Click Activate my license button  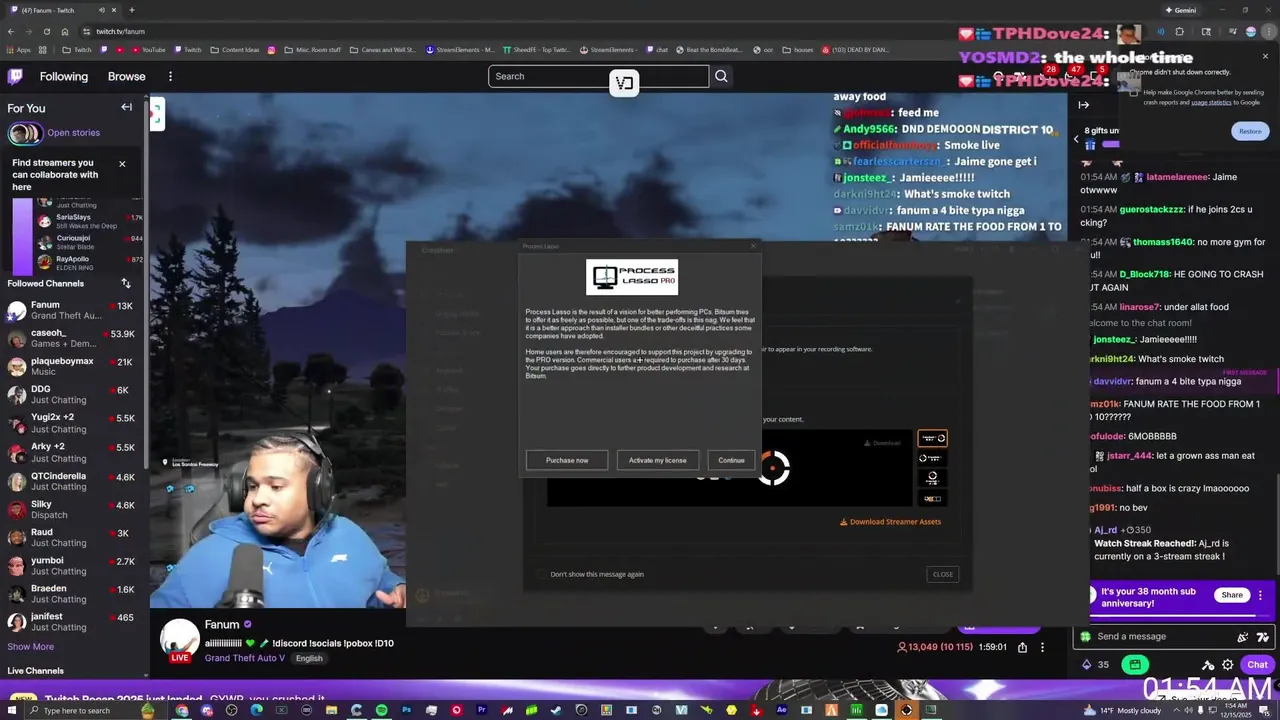click(657, 460)
